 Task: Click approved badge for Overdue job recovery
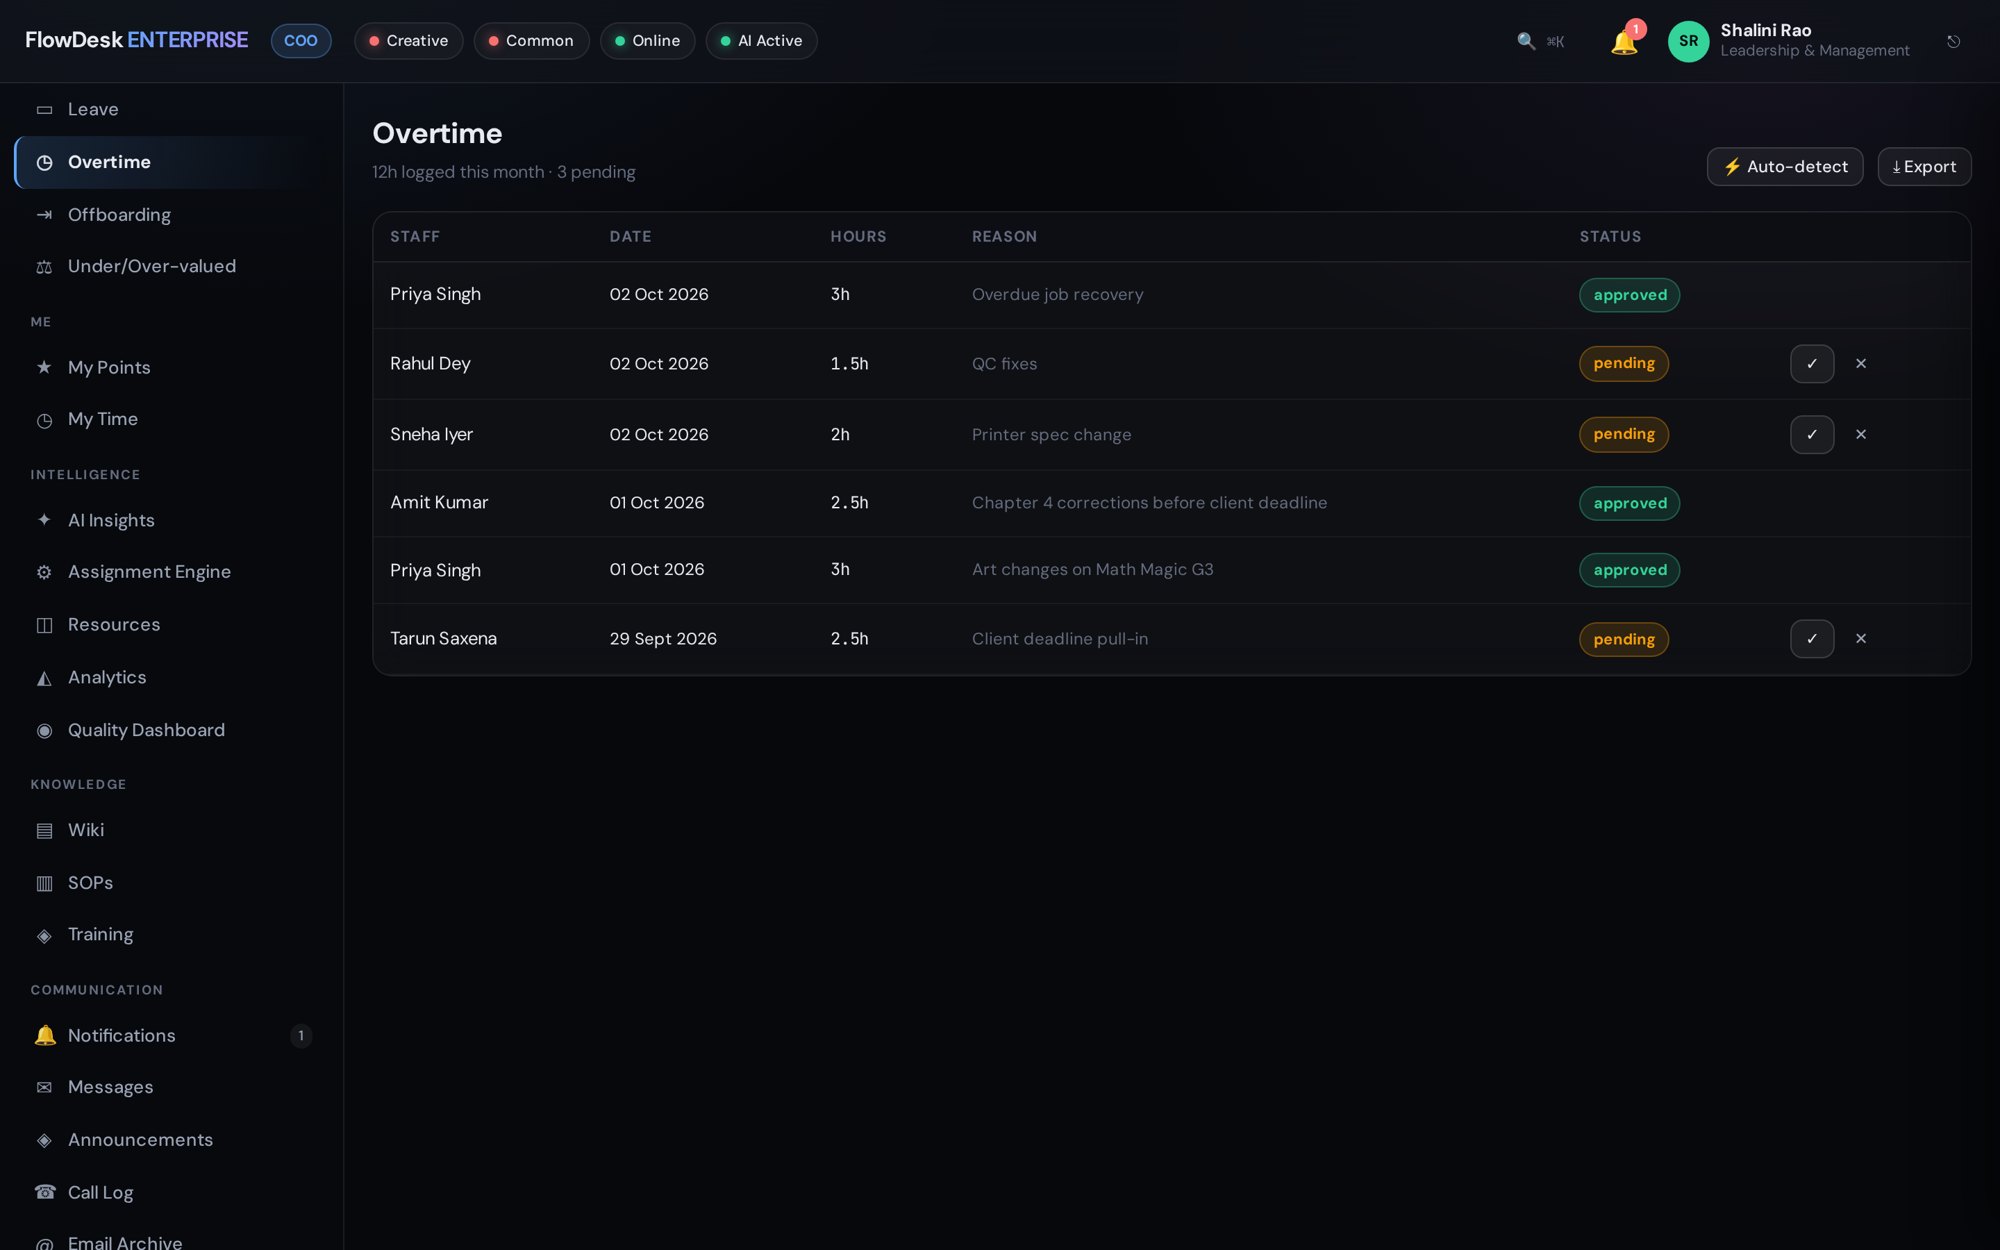coord(1629,295)
